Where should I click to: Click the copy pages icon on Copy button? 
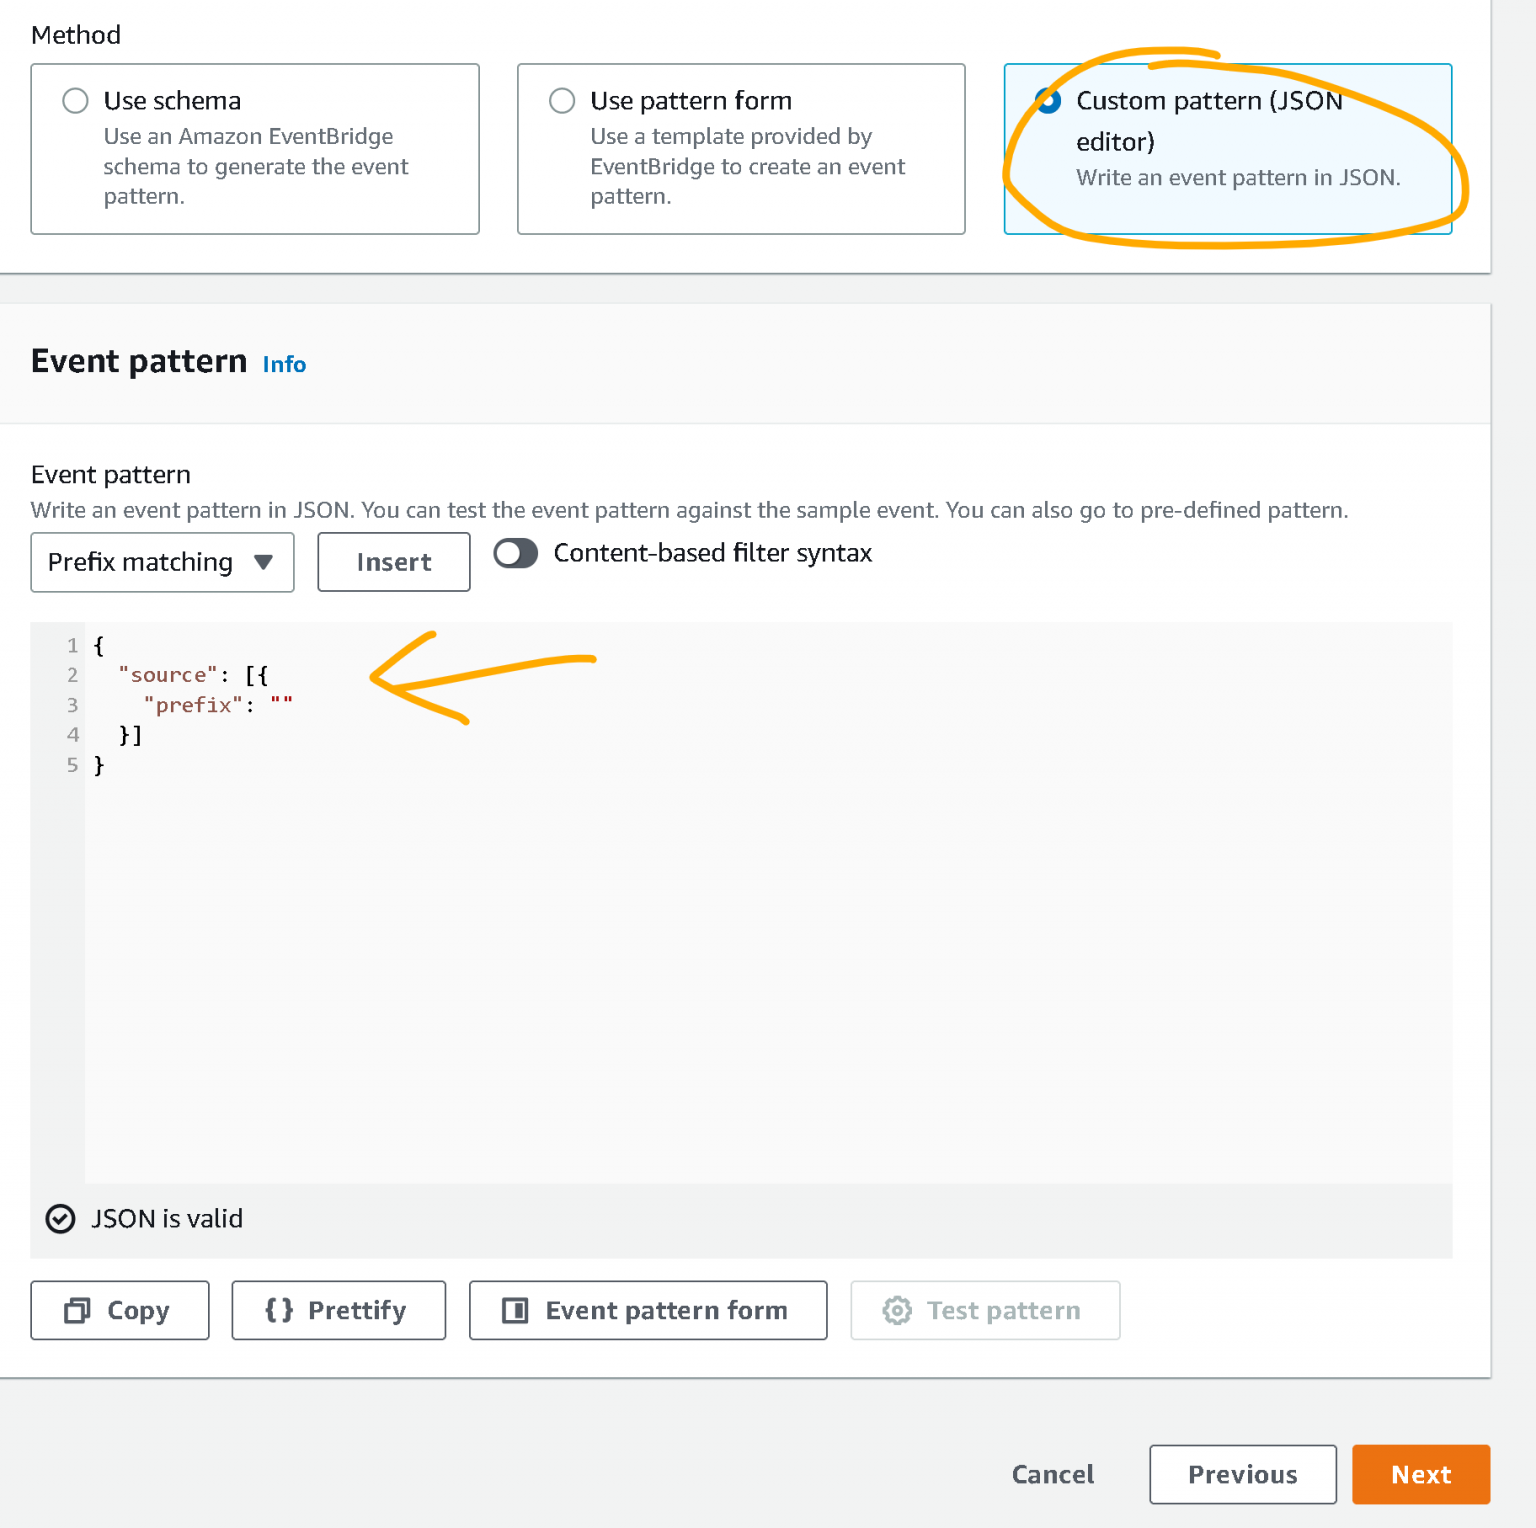point(78,1310)
